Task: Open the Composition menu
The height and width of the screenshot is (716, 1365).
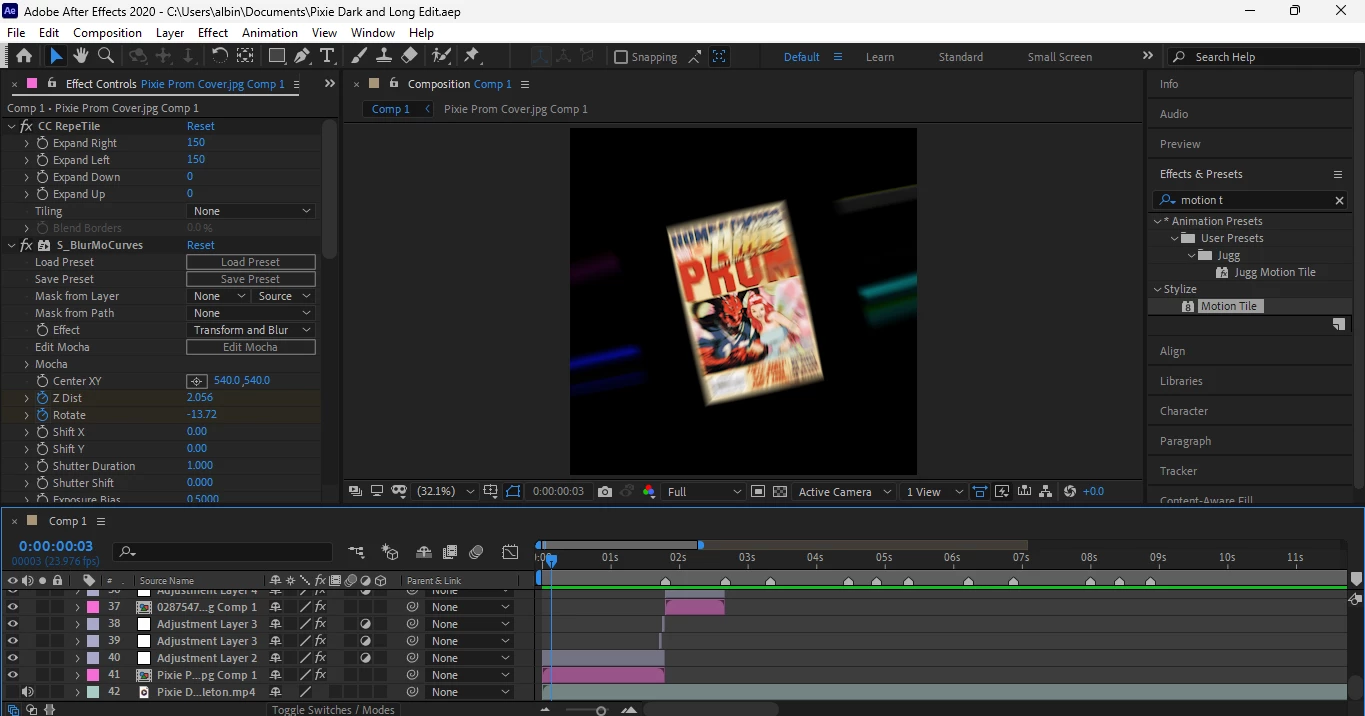Action: coord(107,33)
